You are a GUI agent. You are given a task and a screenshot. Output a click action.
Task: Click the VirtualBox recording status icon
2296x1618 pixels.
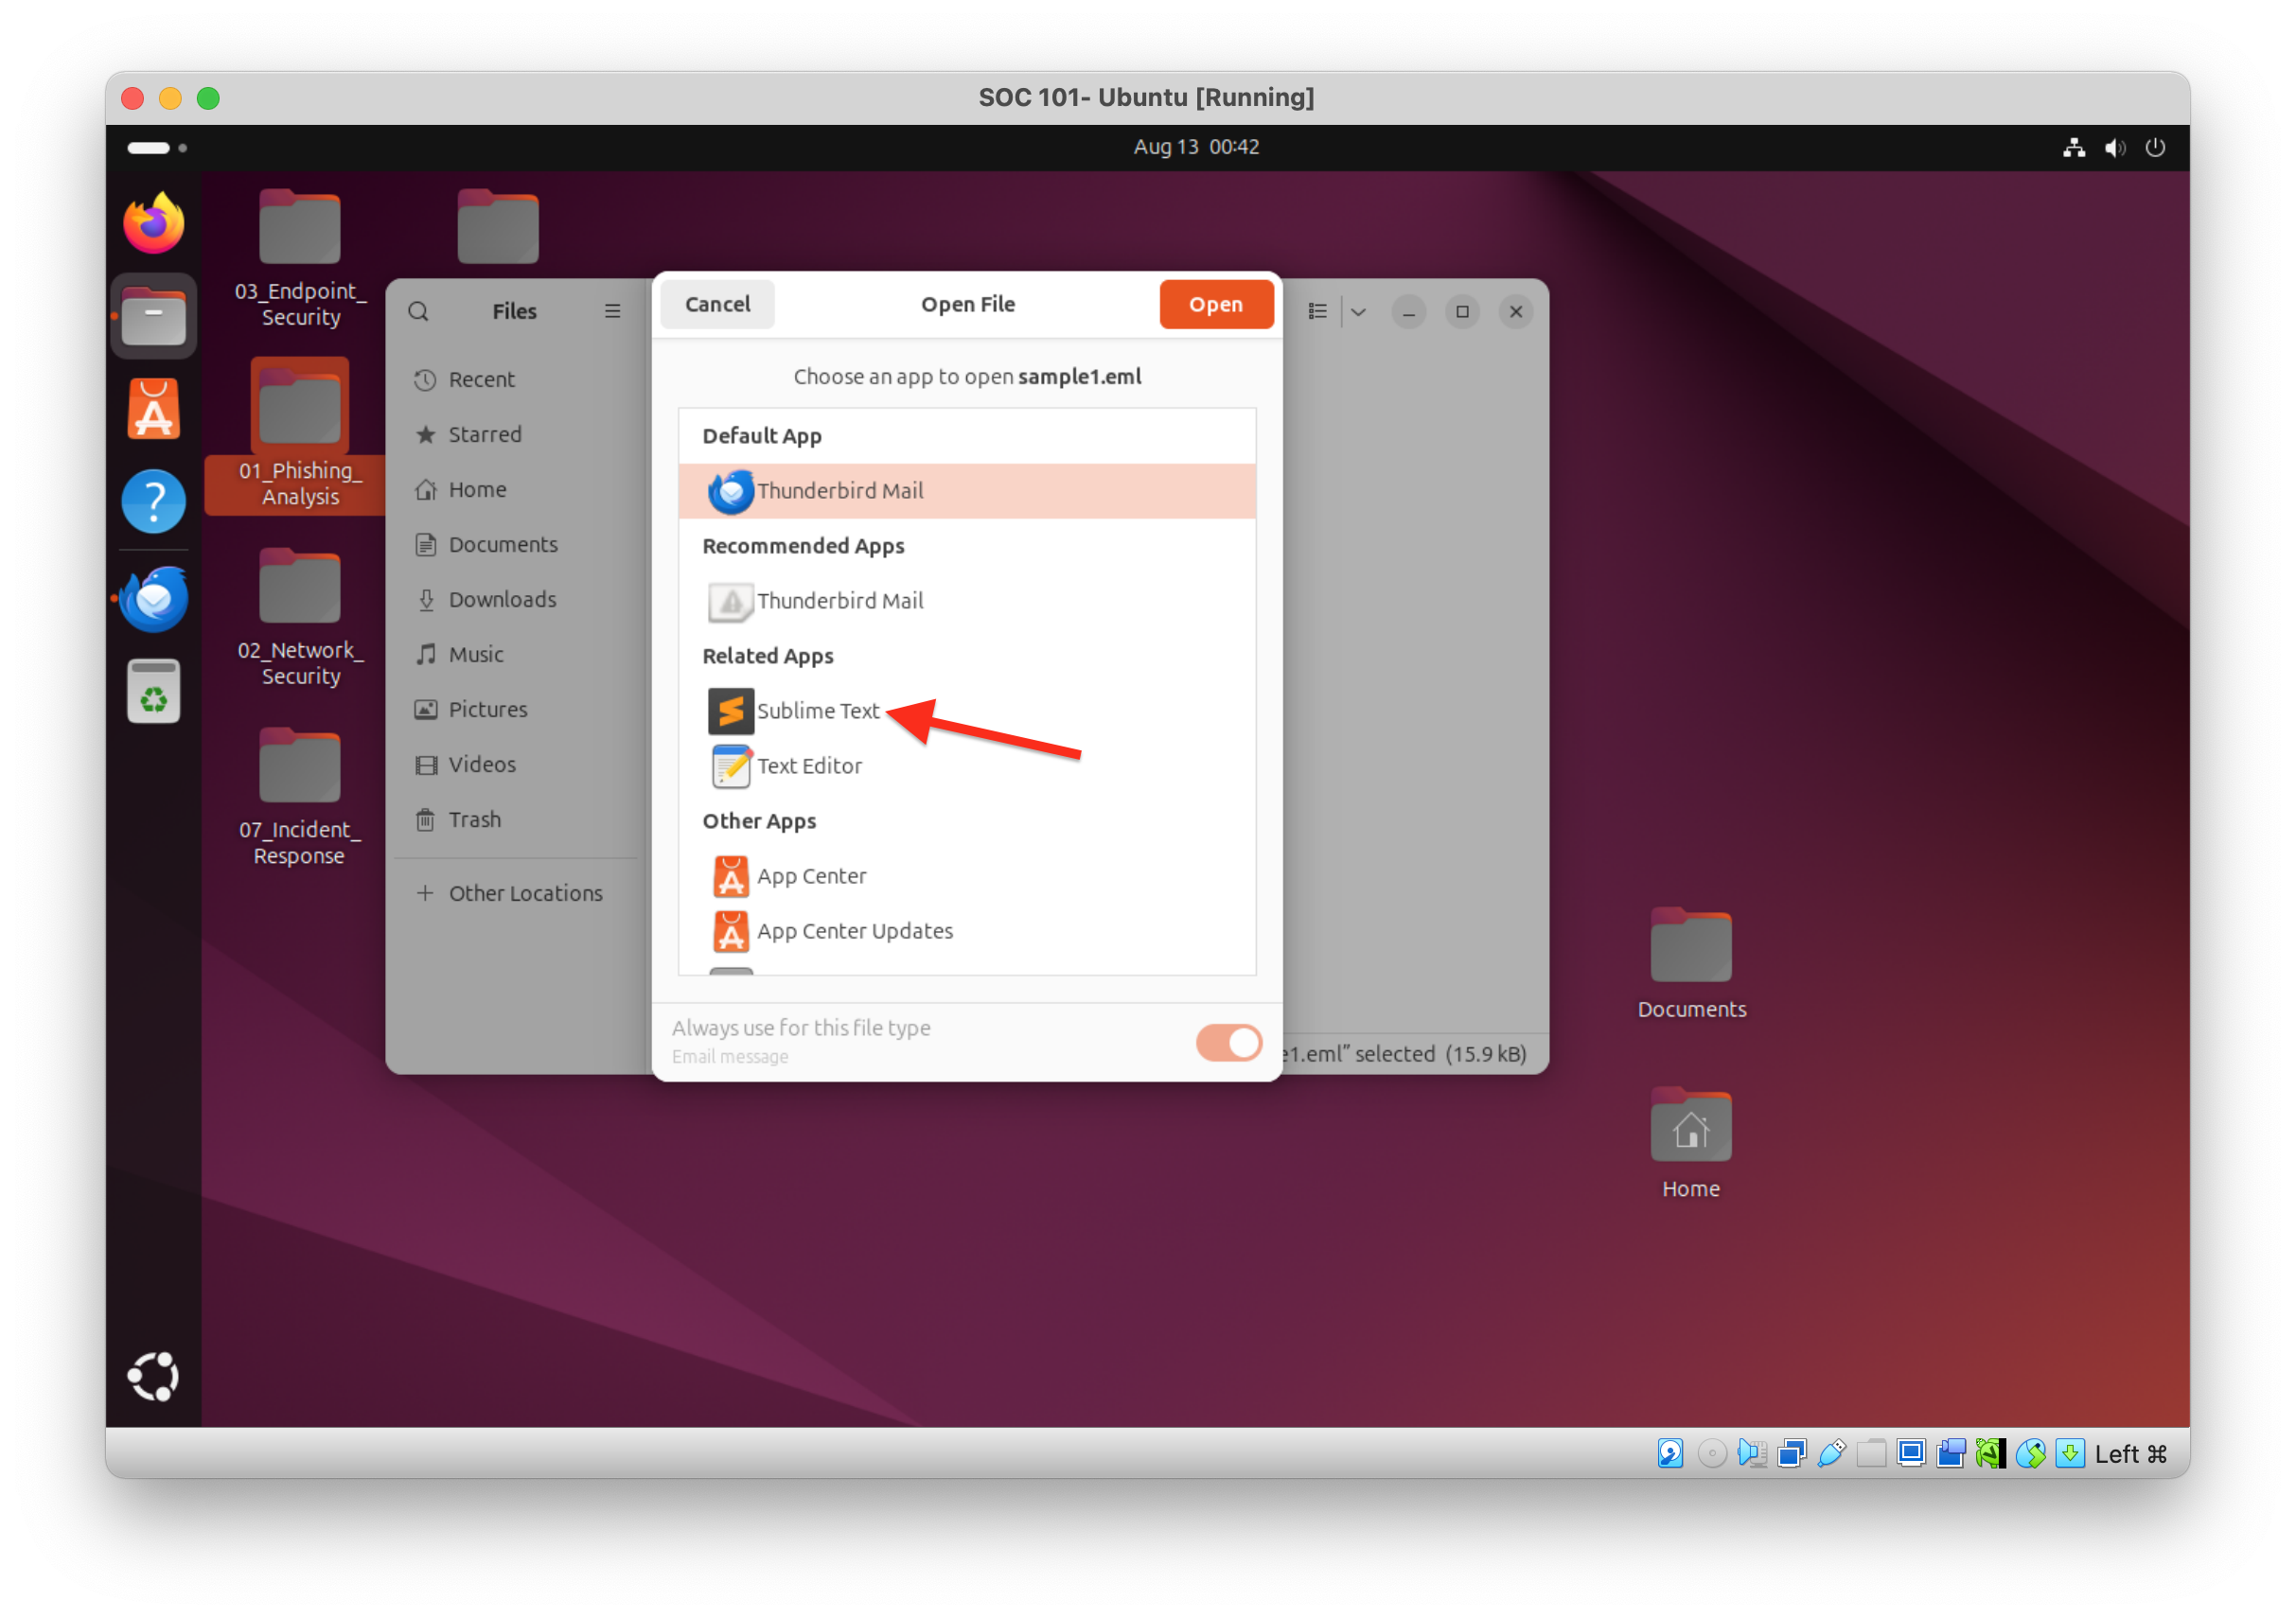1951,1453
